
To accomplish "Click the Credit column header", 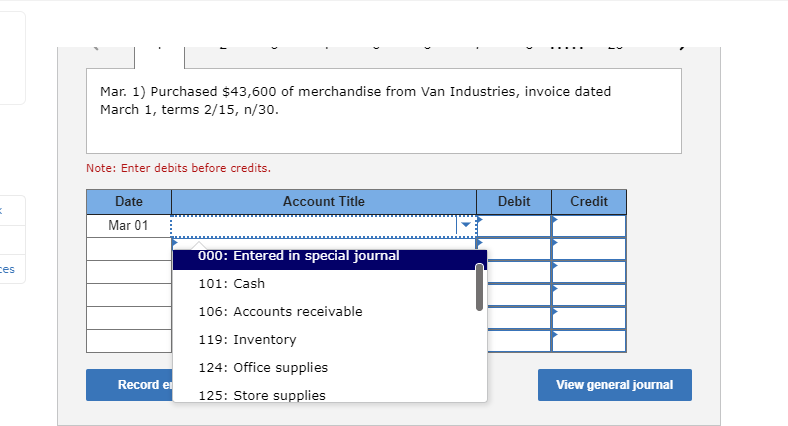I will (x=589, y=202).
